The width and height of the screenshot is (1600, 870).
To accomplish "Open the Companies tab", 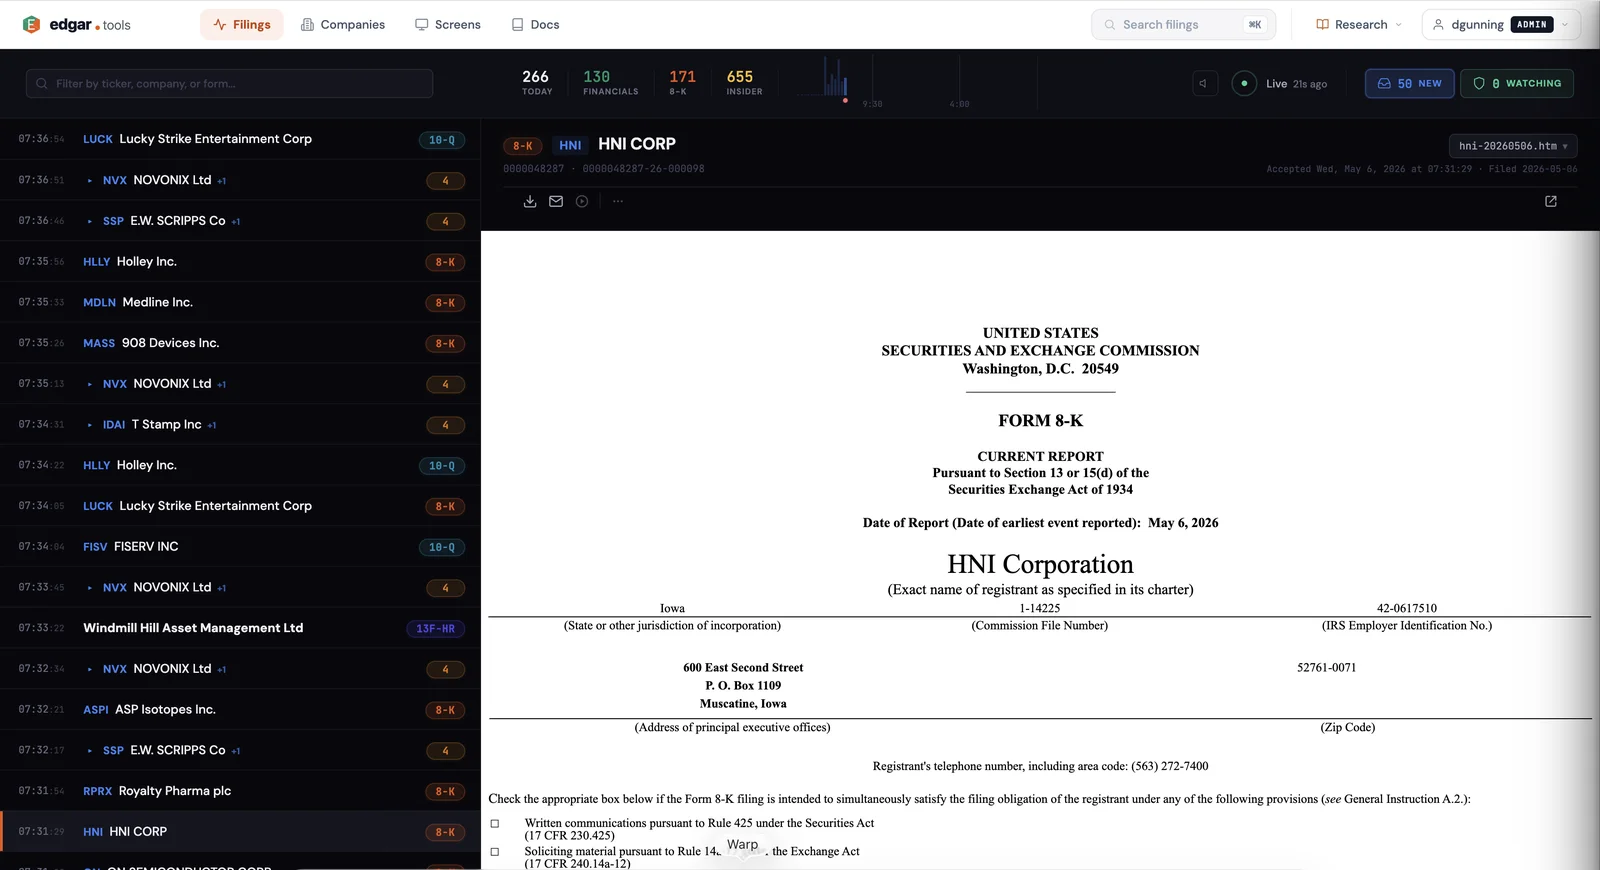I will [343, 24].
